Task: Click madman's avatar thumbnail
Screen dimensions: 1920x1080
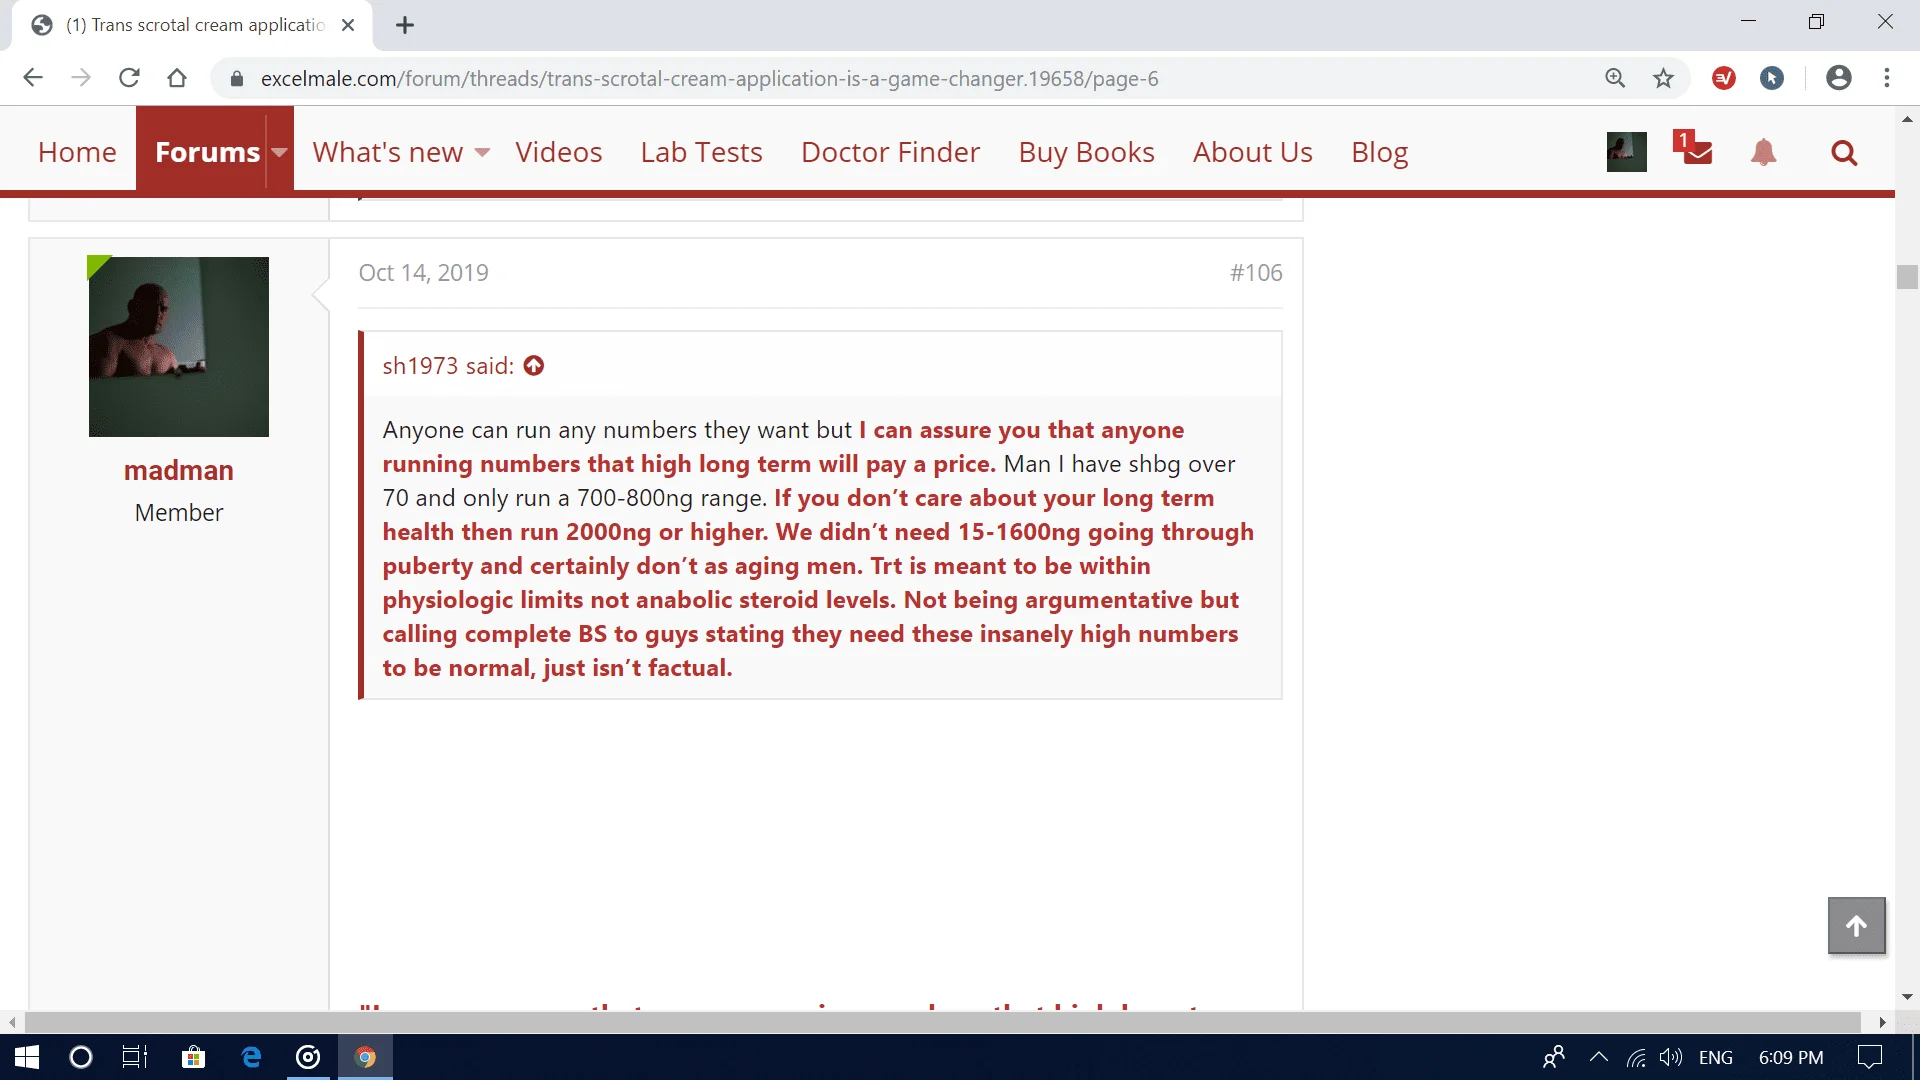Action: pos(178,346)
